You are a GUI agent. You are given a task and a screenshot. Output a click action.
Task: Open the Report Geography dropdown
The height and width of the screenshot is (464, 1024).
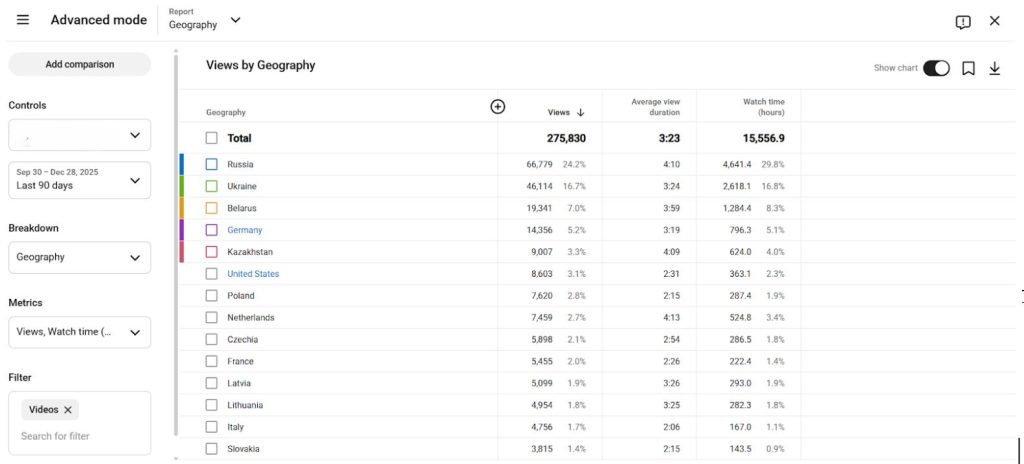click(x=204, y=20)
